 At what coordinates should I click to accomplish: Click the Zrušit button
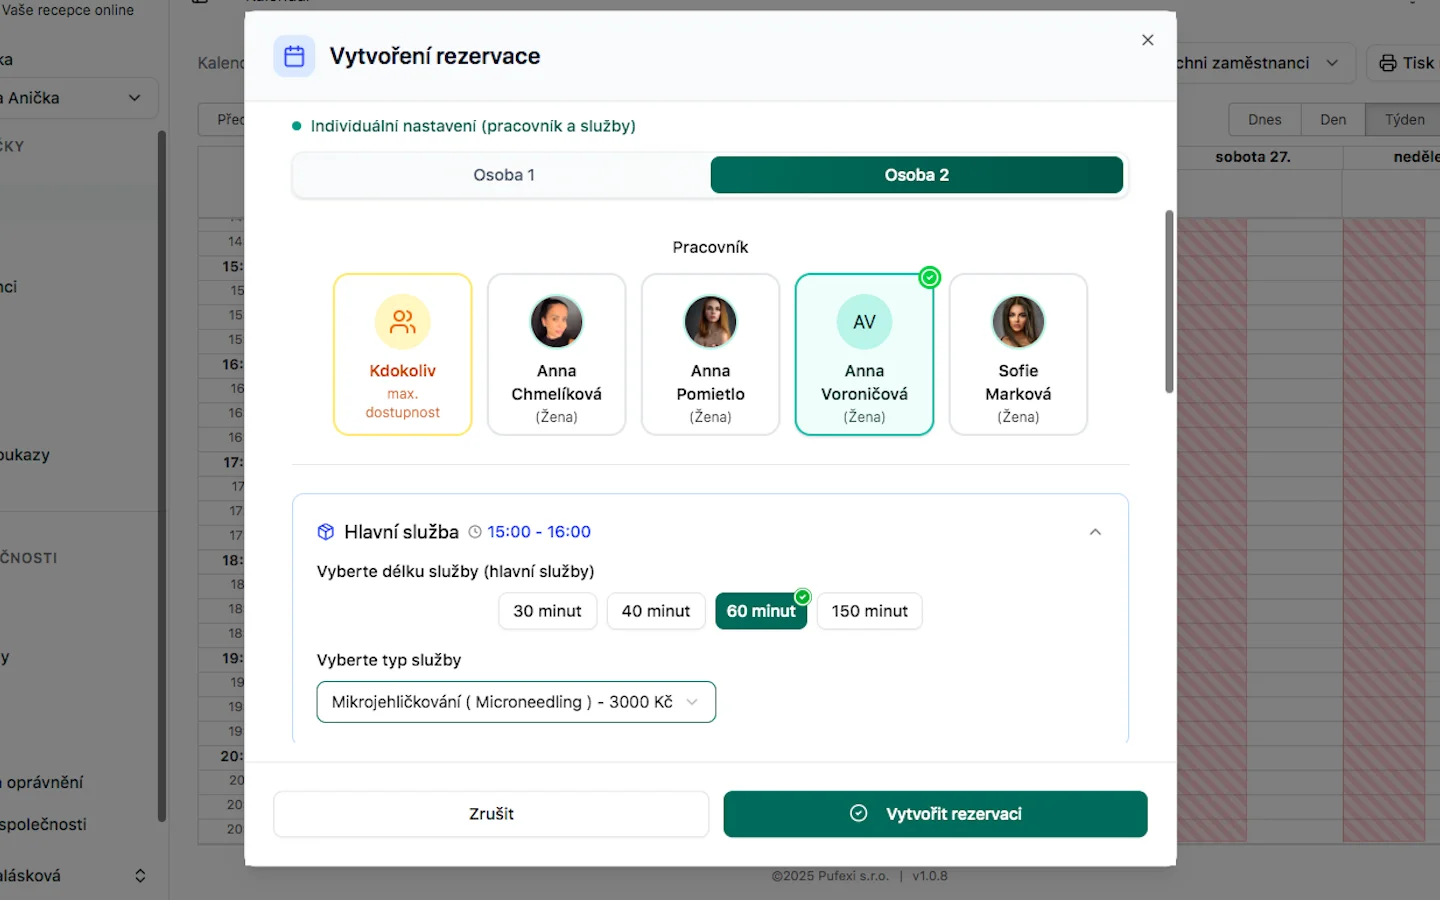[x=491, y=814]
